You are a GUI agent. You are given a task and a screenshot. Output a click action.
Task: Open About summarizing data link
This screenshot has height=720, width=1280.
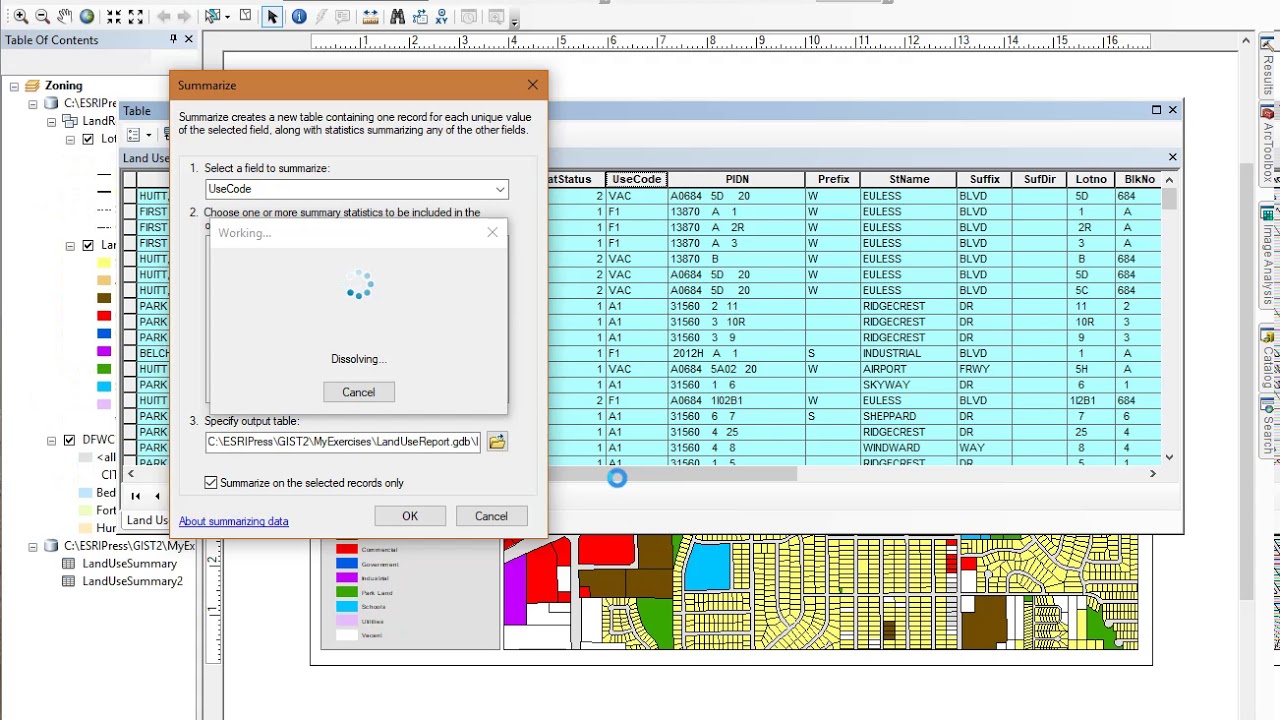[x=233, y=521]
